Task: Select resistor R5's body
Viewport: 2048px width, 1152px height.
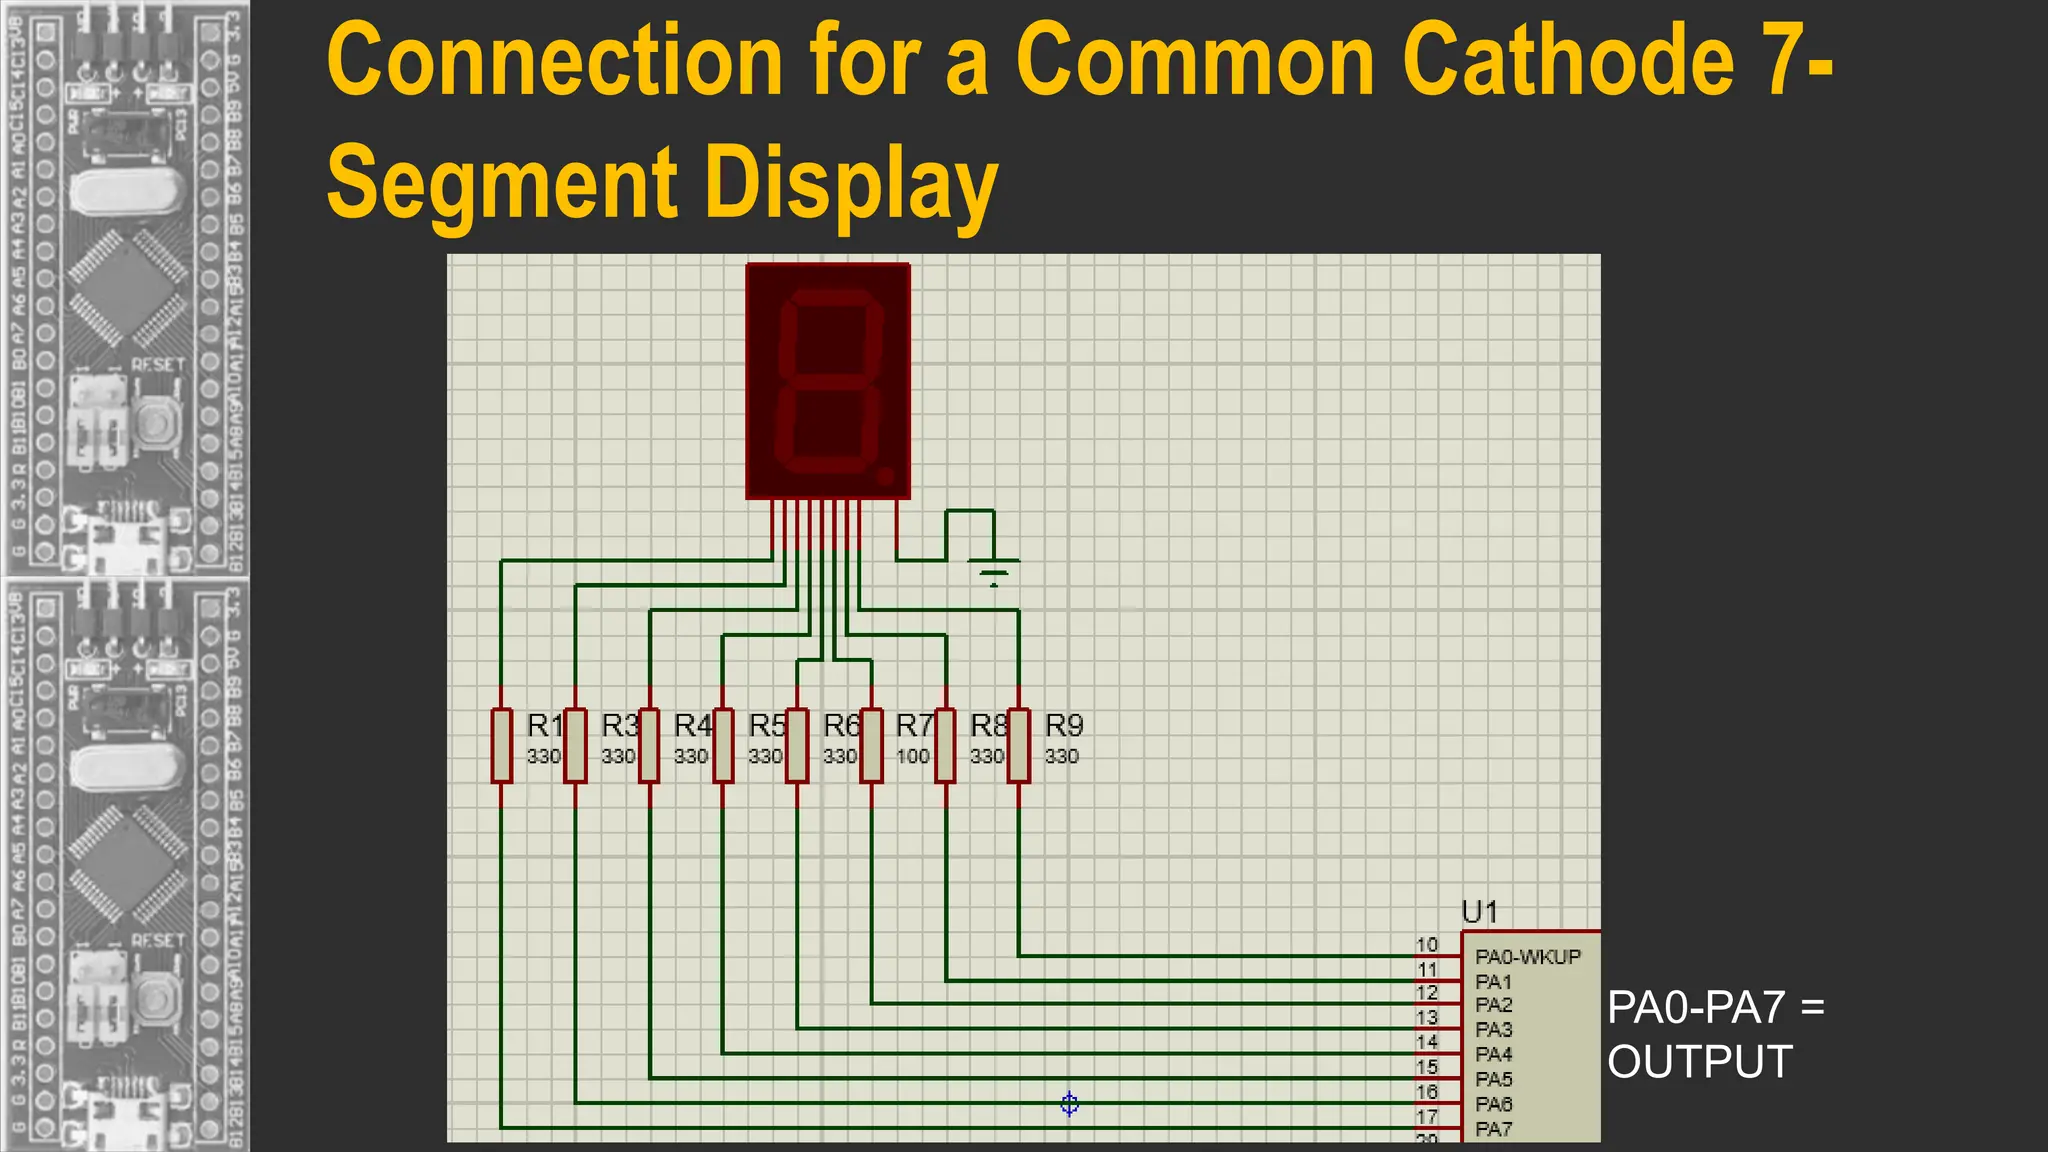Action: (x=723, y=745)
